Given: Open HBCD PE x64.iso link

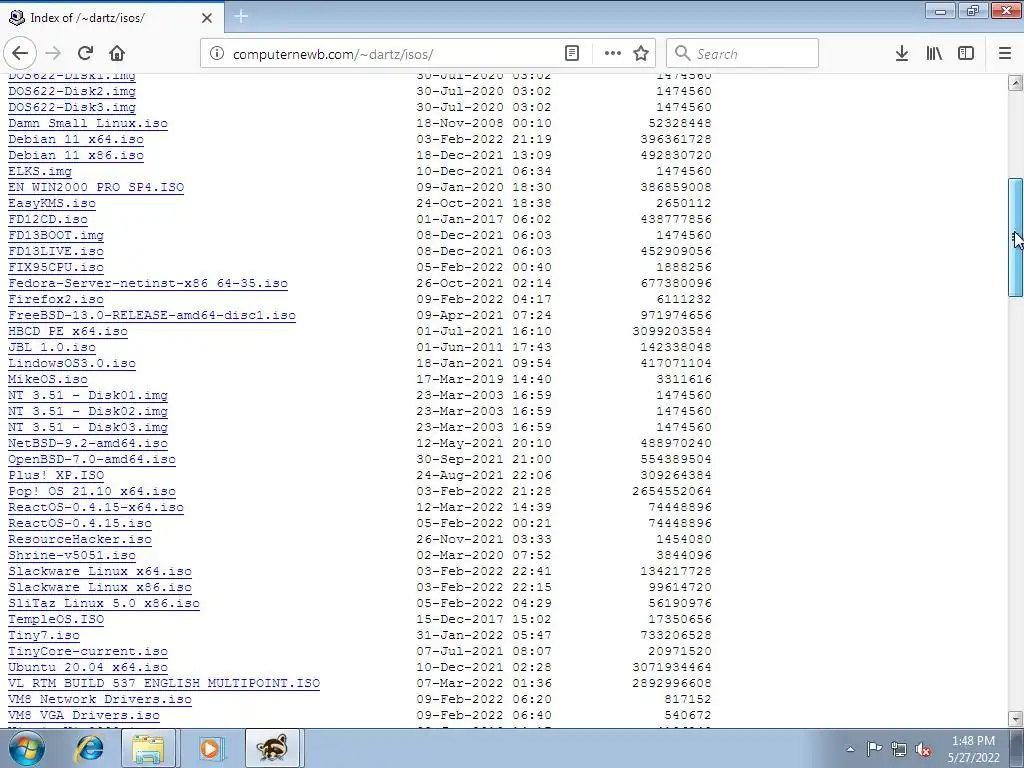Looking at the screenshot, I should (68, 331).
